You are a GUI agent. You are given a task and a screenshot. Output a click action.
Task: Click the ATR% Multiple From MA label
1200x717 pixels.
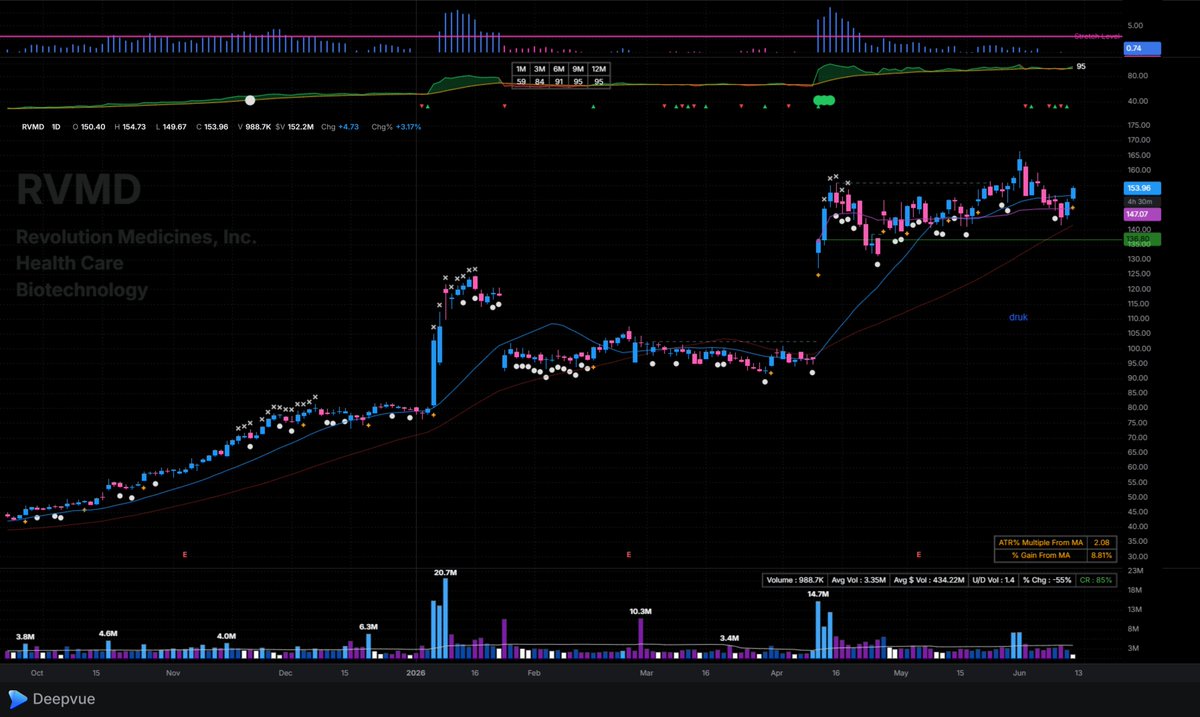(1041, 541)
